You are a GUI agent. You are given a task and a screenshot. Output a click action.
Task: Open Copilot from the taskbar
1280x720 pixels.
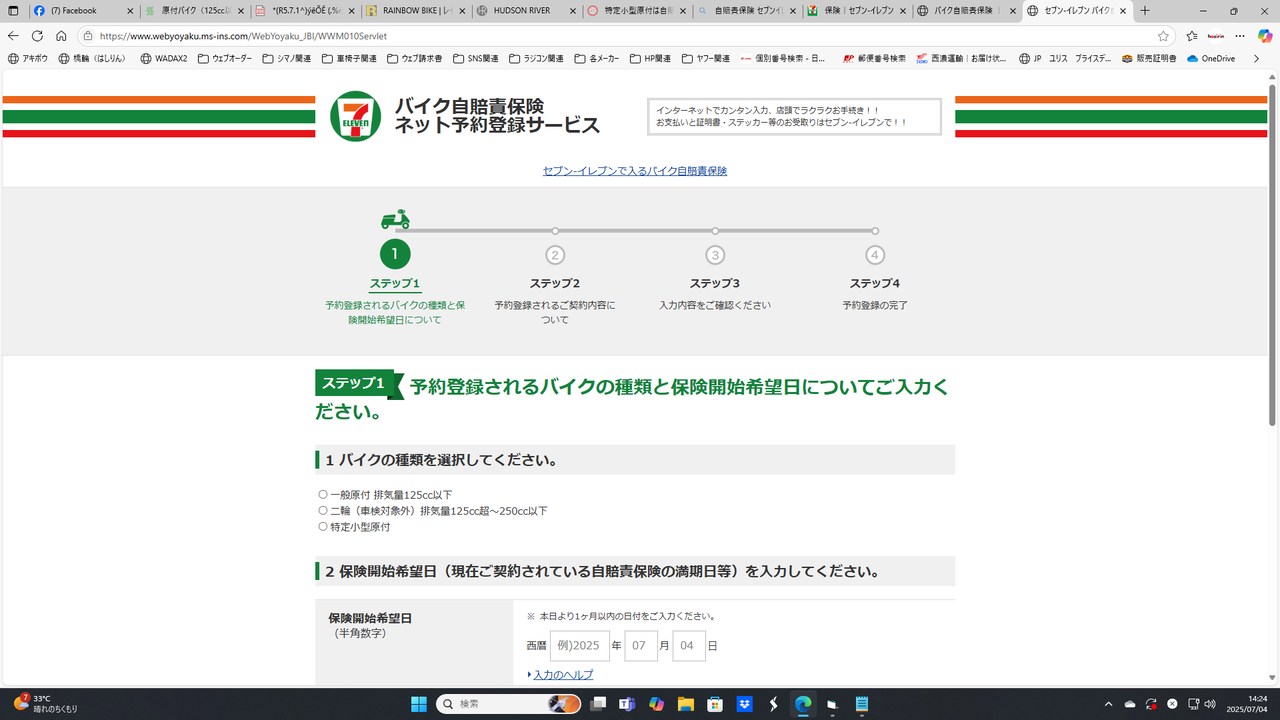tap(656, 704)
